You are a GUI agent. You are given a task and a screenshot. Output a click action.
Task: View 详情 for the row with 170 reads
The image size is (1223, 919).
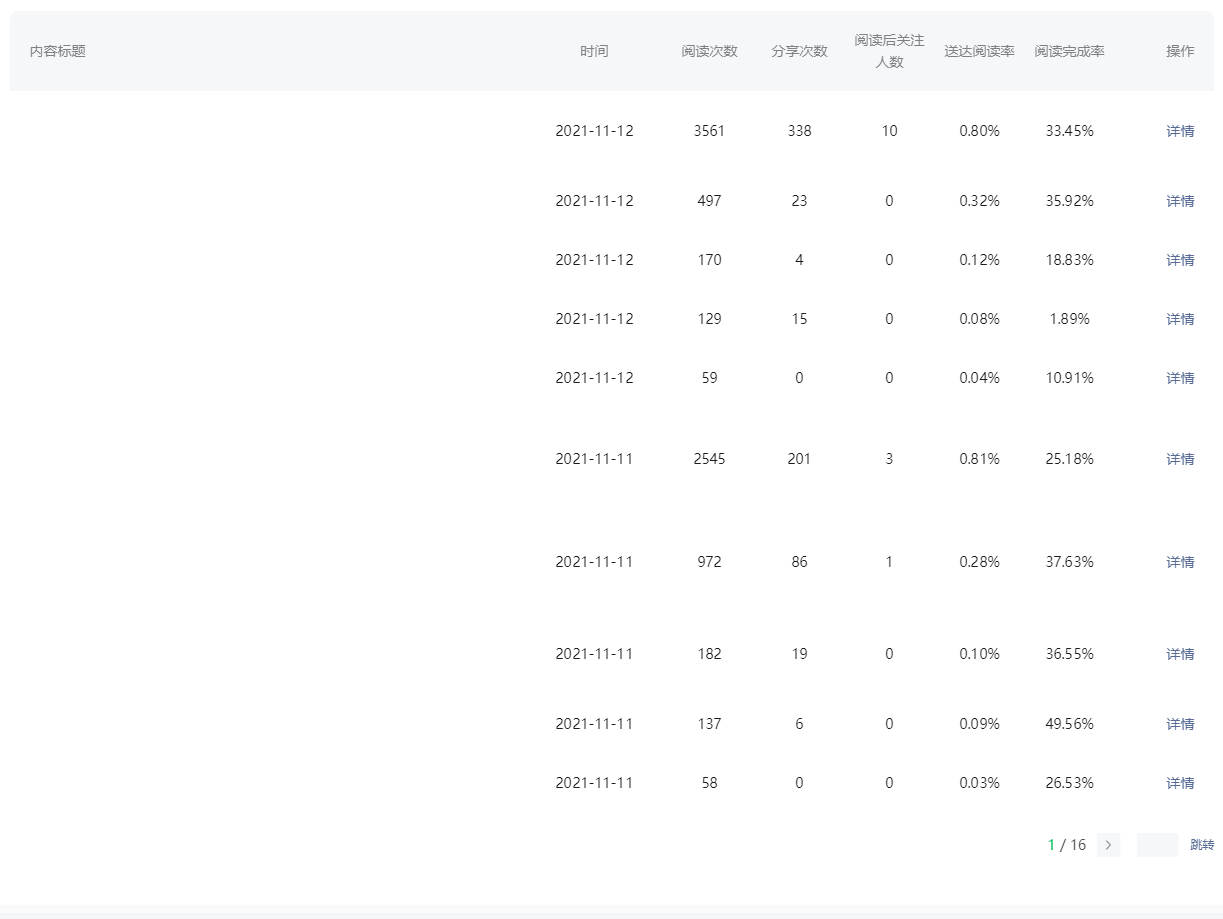pyautogui.click(x=1180, y=260)
